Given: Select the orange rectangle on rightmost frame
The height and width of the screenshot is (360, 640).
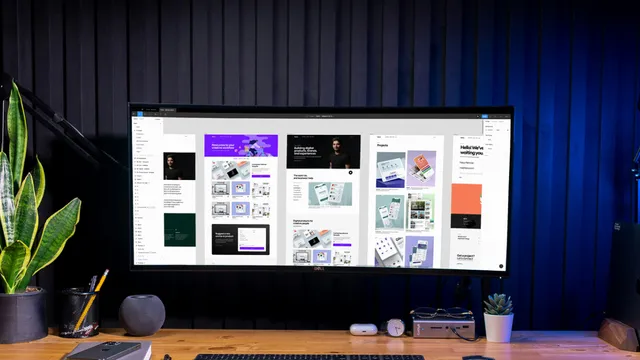Looking at the screenshot, I should [466, 199].
